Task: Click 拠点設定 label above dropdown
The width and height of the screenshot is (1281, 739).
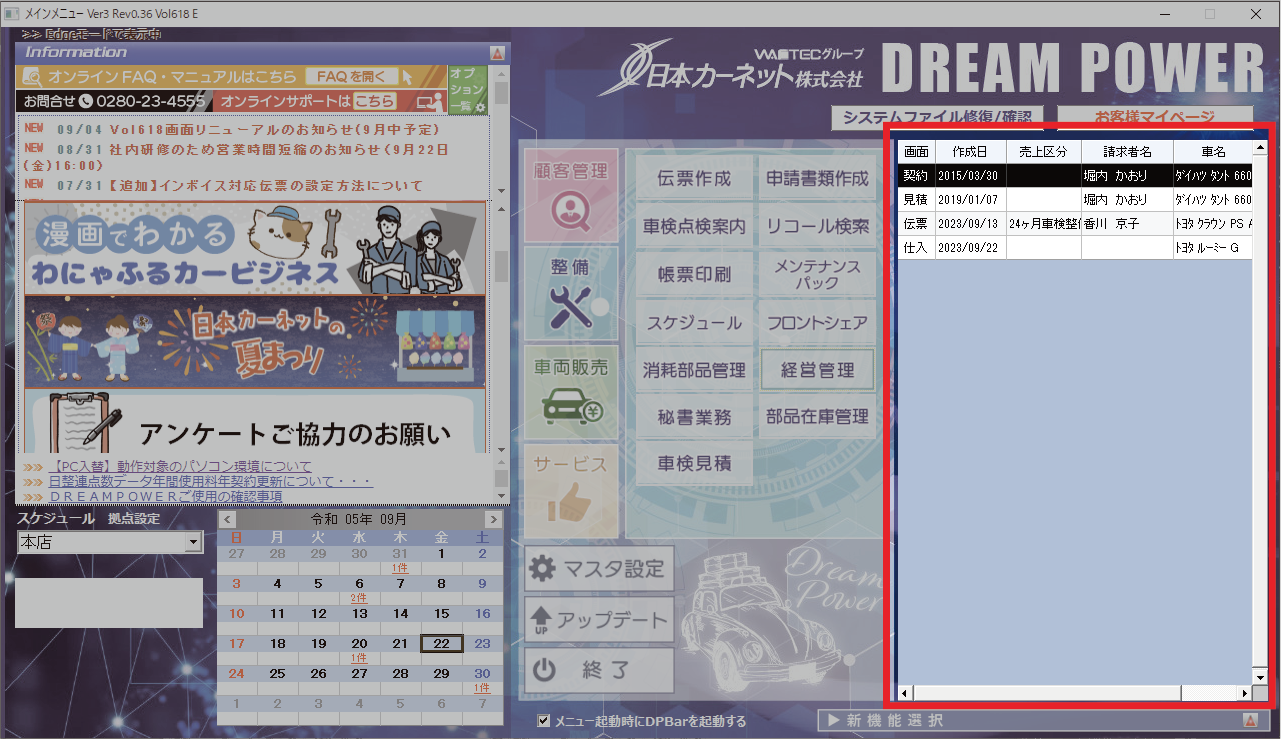Action: (x=134, y=519)
